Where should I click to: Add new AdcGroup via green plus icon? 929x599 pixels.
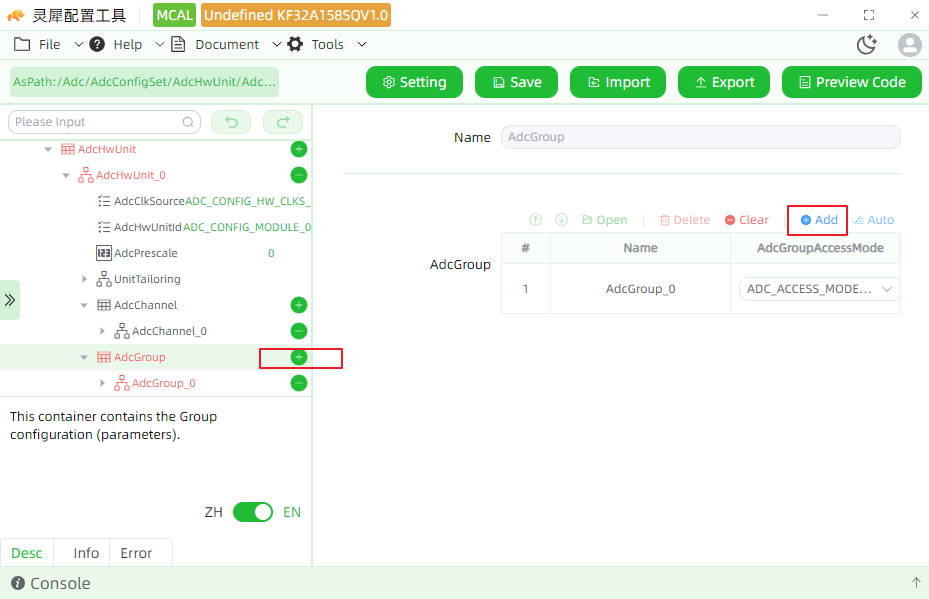tap(299, 357)
